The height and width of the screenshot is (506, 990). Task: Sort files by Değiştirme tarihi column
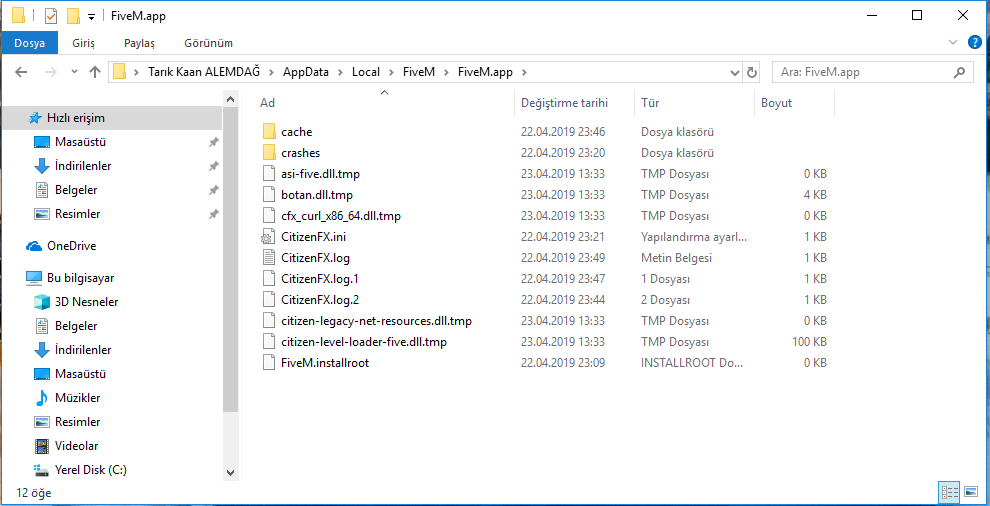tap(565, 103)
